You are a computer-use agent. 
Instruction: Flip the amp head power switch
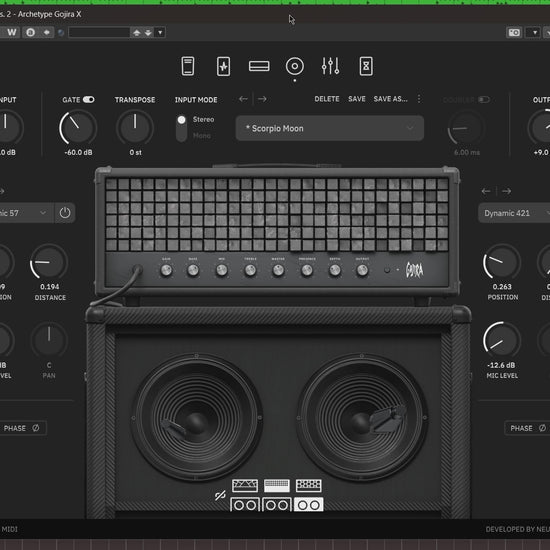(387, 270)
